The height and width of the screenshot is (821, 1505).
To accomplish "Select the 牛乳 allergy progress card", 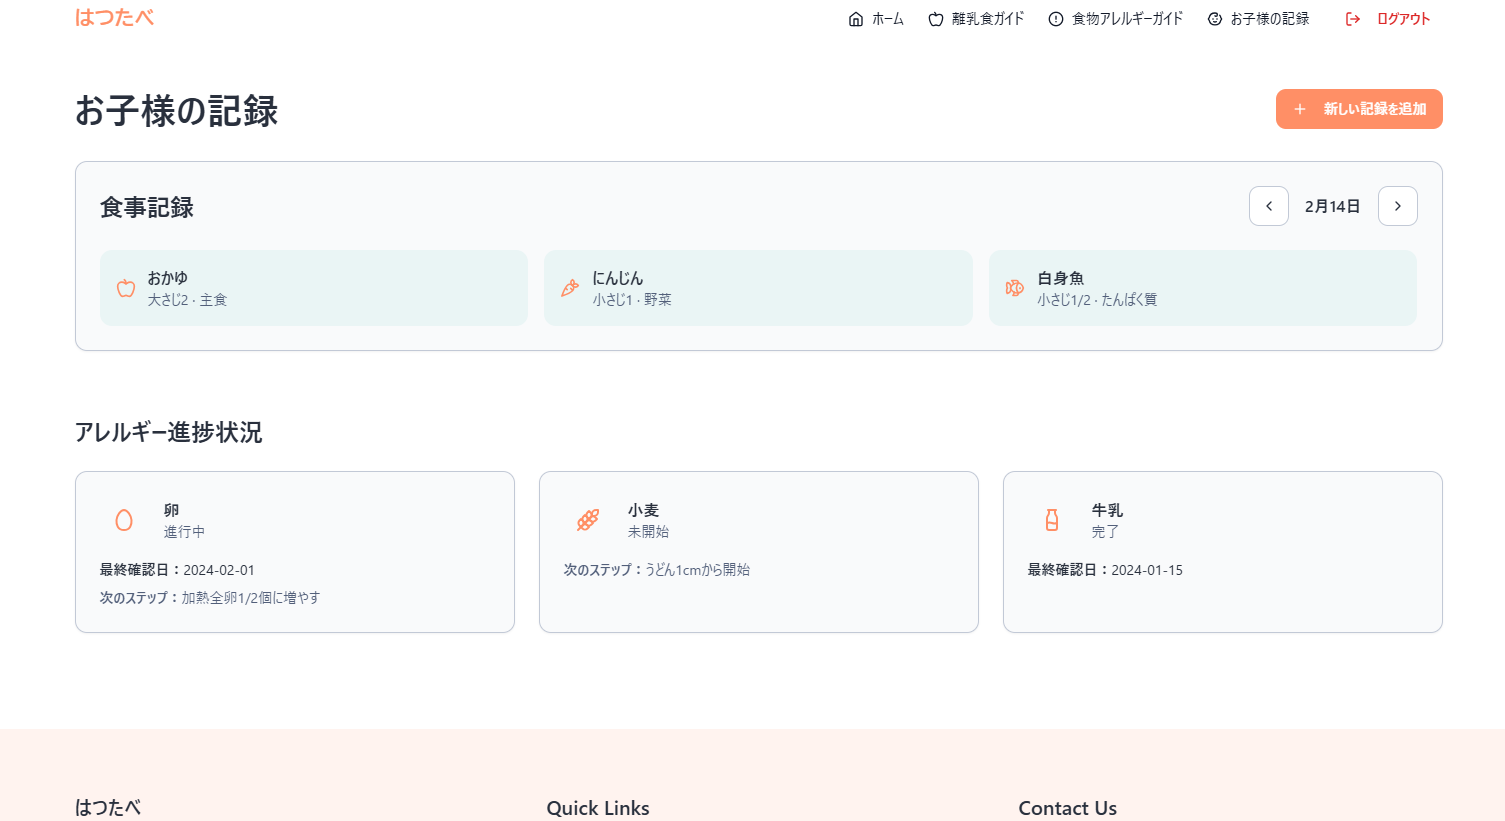I will click(x=1223, y=552).
